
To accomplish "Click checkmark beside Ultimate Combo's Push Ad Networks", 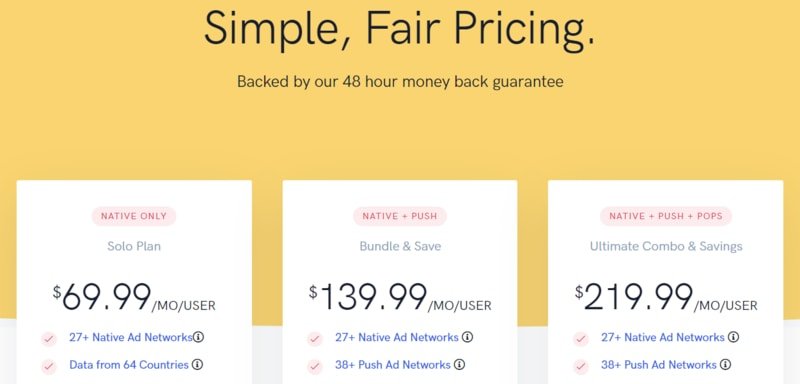I will tap(581, 367).
